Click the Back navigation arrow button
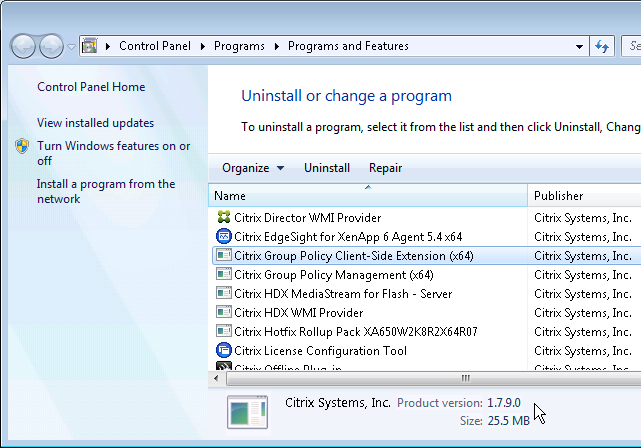Image resolution: width=641 pixels, height=448 pixels. (x=23, y=46)
